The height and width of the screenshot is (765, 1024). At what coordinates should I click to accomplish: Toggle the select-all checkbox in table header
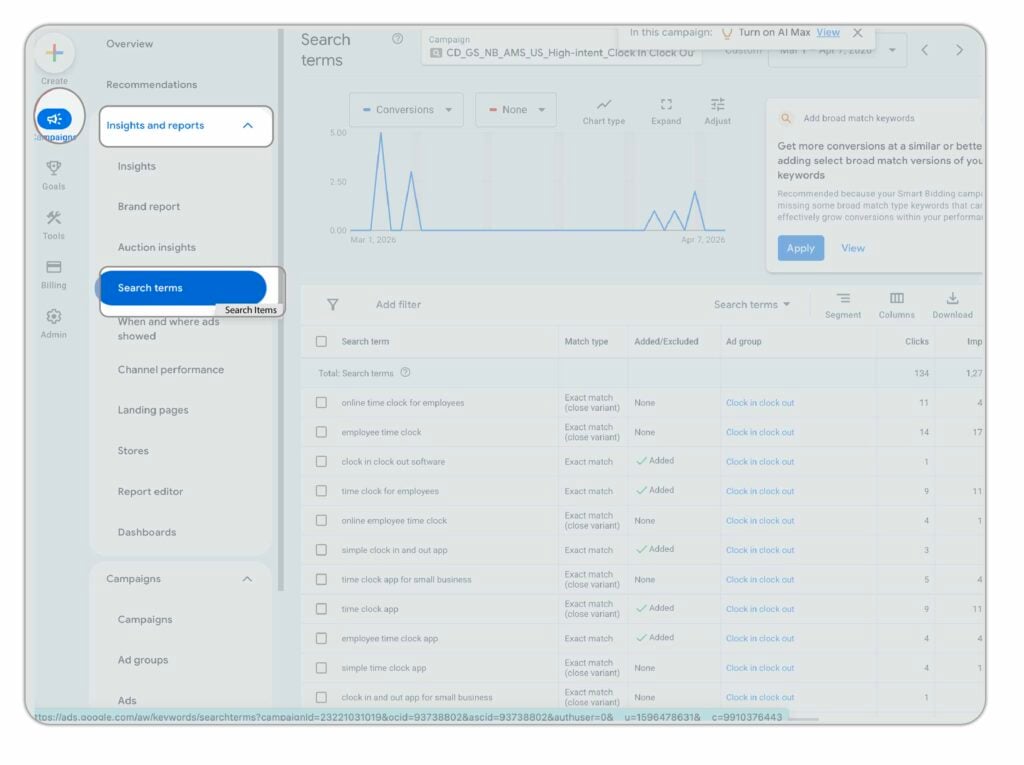321,341
